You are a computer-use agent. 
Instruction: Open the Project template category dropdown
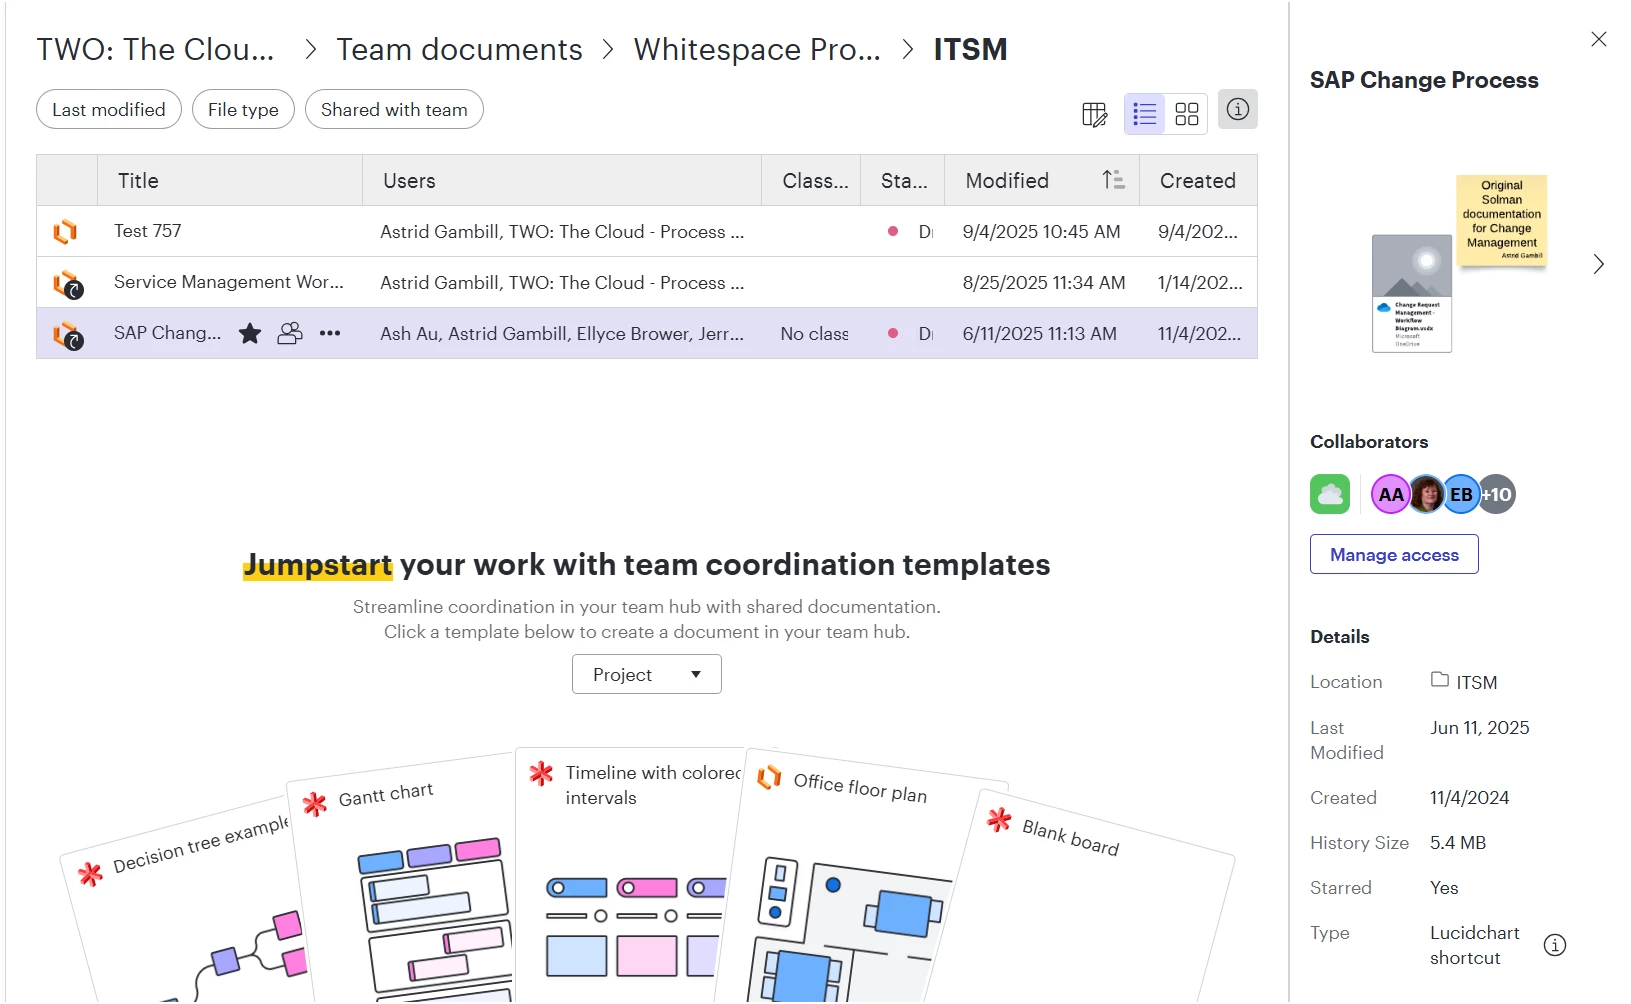(647, 674)
